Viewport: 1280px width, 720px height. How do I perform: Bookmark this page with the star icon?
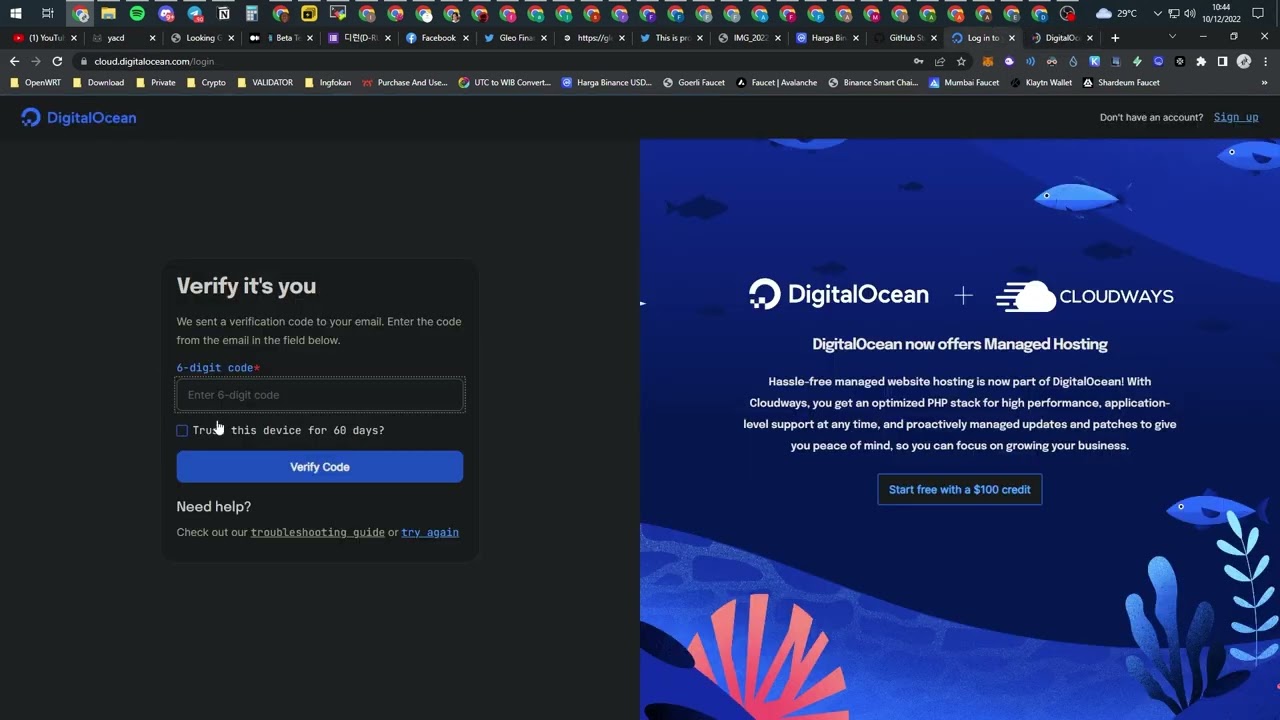tap(961, 61)
